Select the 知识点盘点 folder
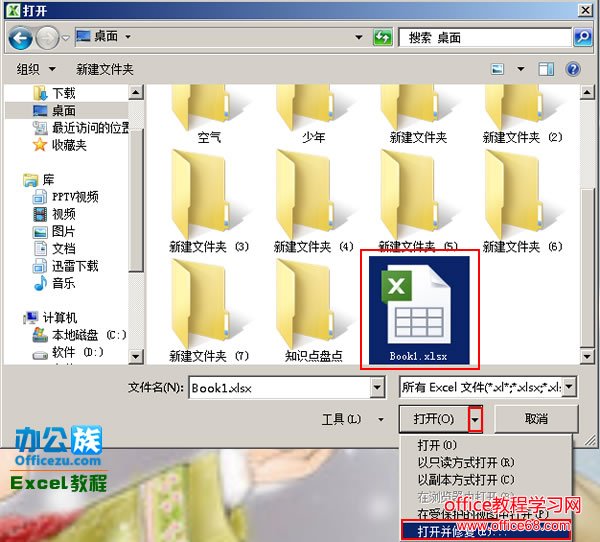The width and height of the screenshot is (600, 542). [313, 311]
